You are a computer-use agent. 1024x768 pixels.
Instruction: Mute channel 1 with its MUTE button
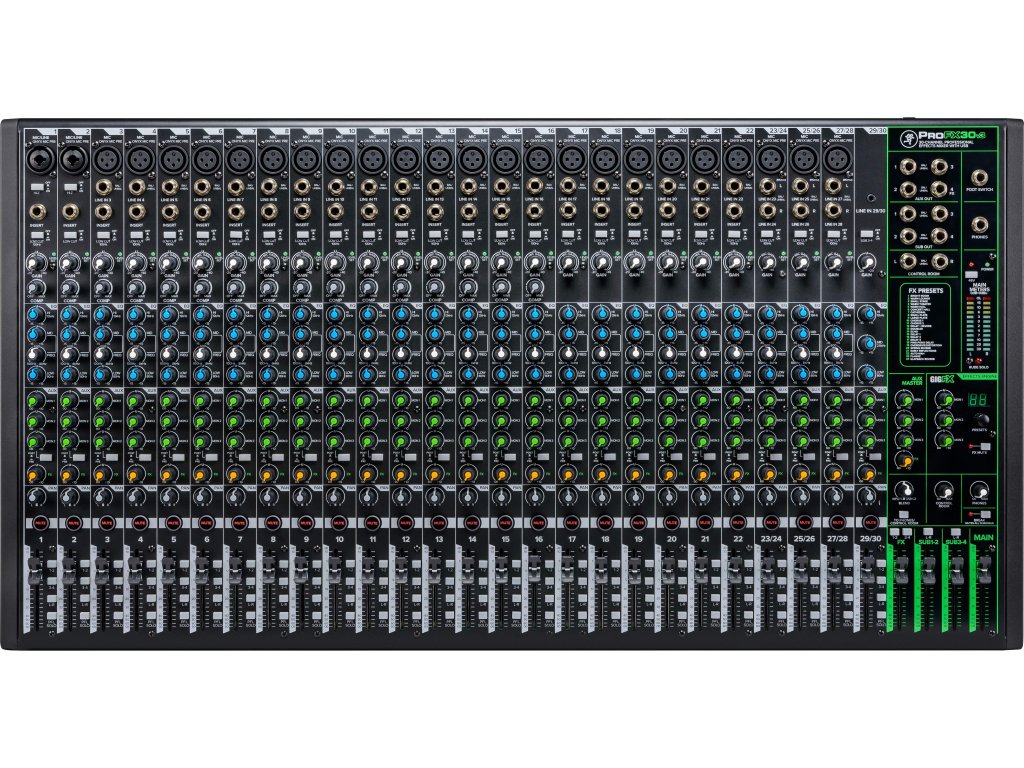pyautogui.click(x=40, y=523)
